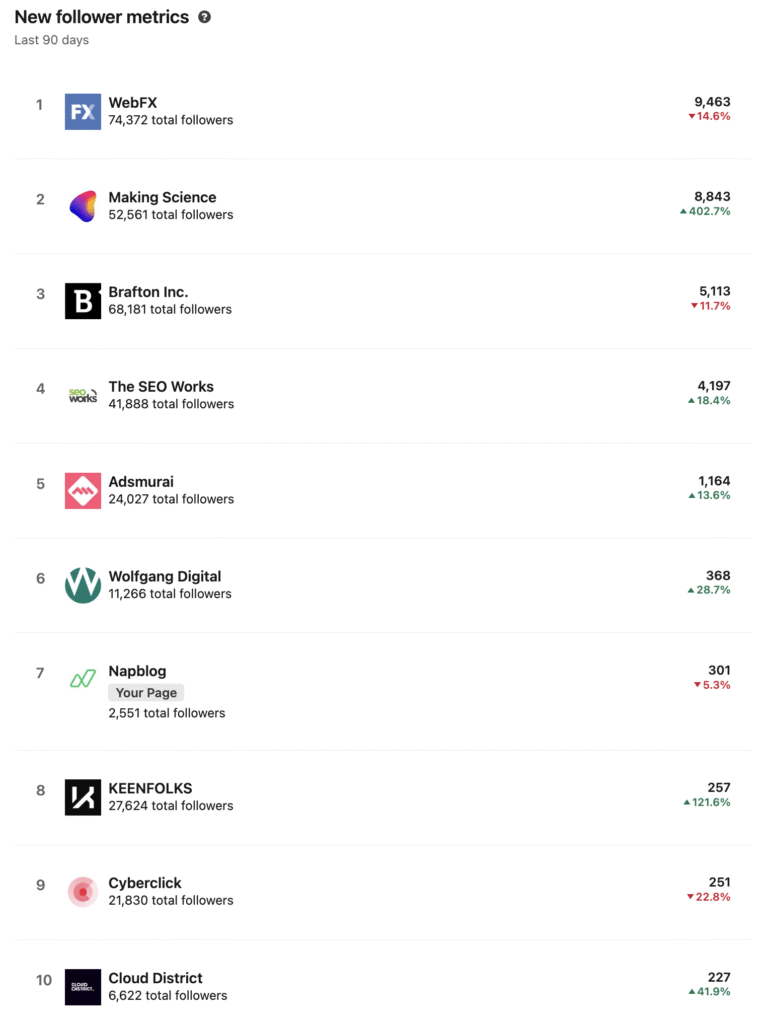Click the Cloud District logo

pyautogui.click(x=83, y=986)
